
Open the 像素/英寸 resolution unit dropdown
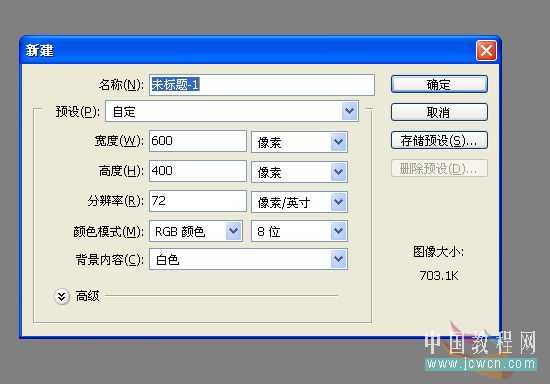(x=299, y=202)
